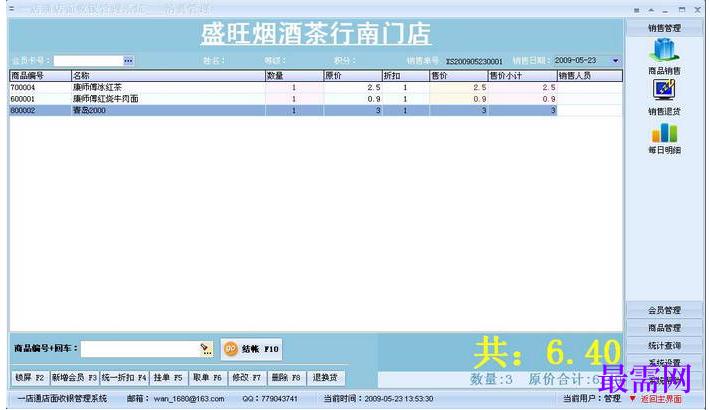Click the 销售人员 column header
710x410 pixels.
click(590, 76)
